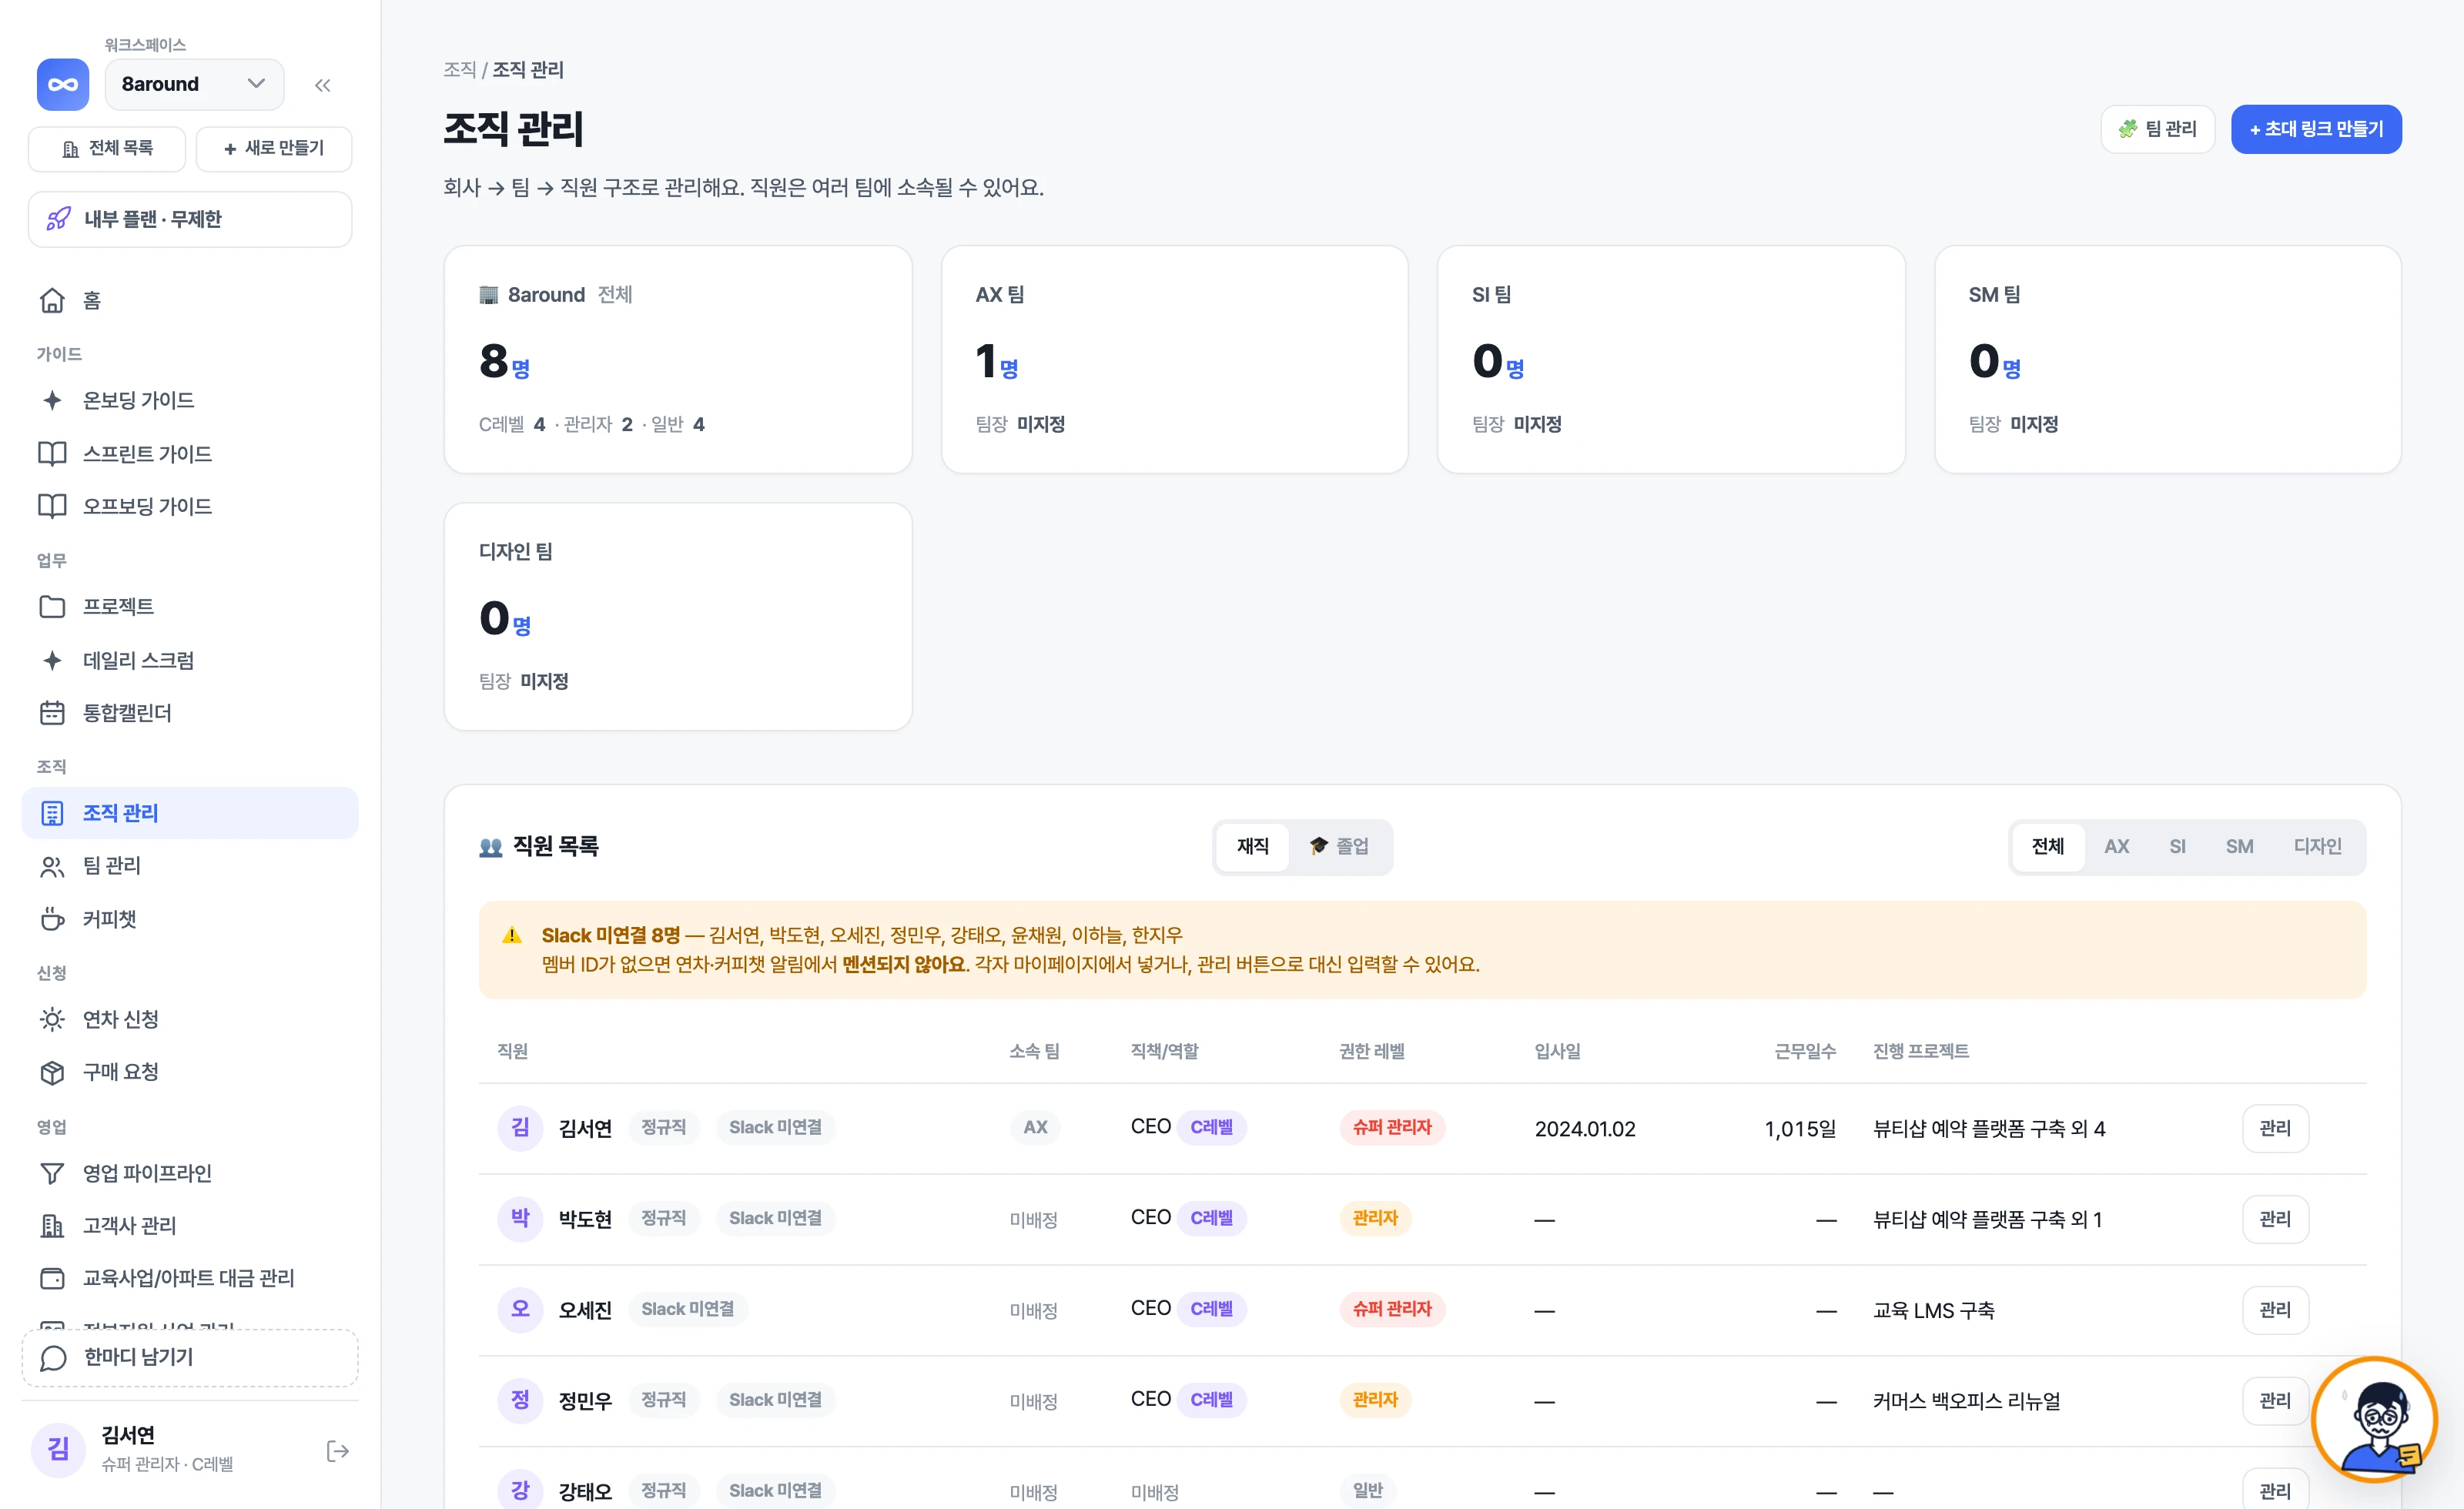Open the chatbot avatar assistant bubble

(x=2375, y=1420)
